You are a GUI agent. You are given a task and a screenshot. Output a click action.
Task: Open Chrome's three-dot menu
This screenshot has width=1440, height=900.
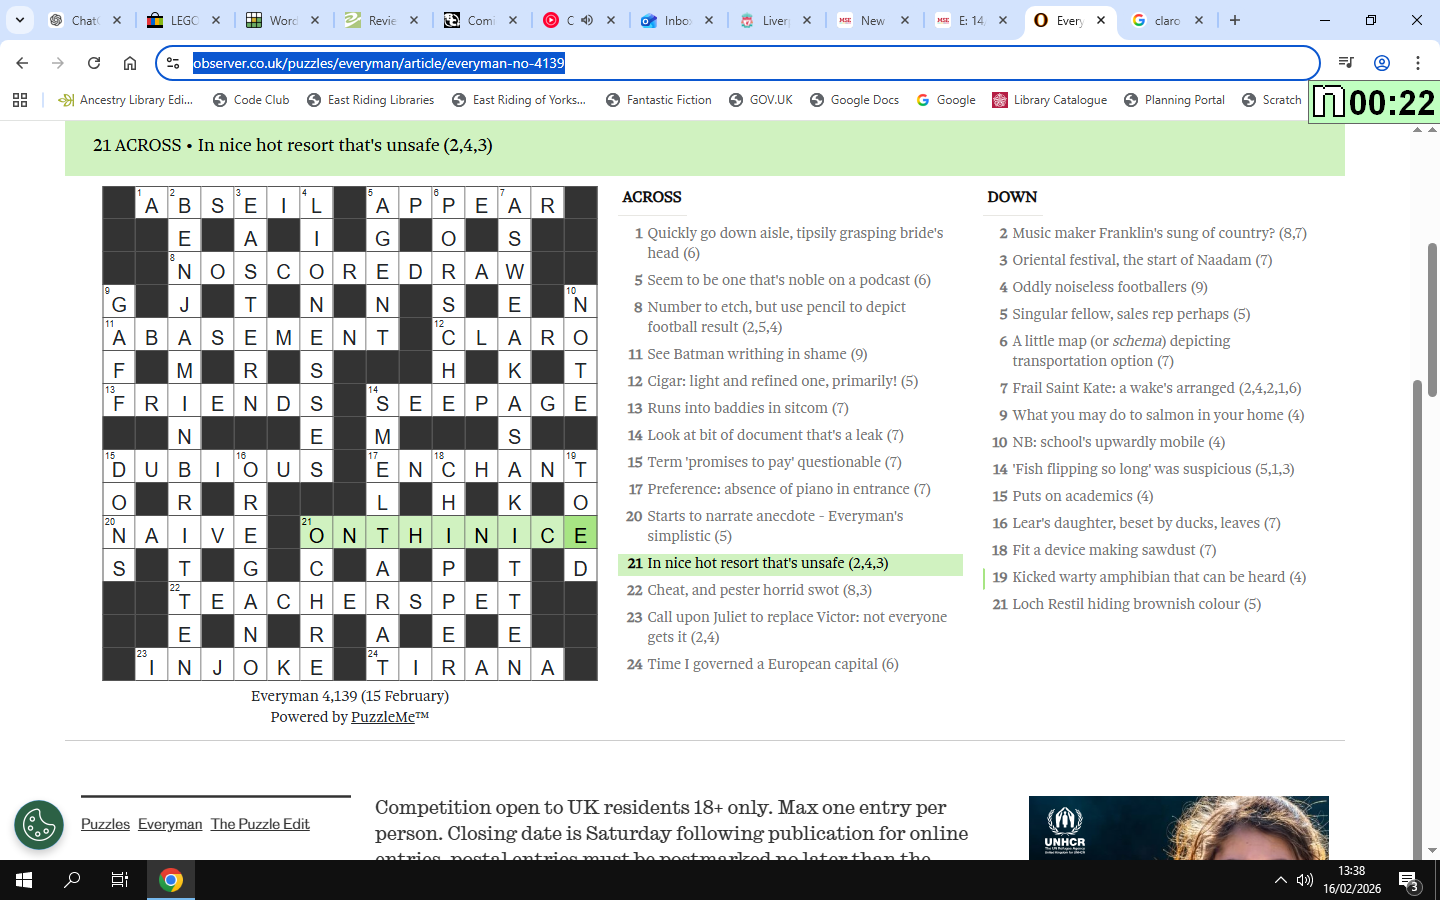[1417, 63]
